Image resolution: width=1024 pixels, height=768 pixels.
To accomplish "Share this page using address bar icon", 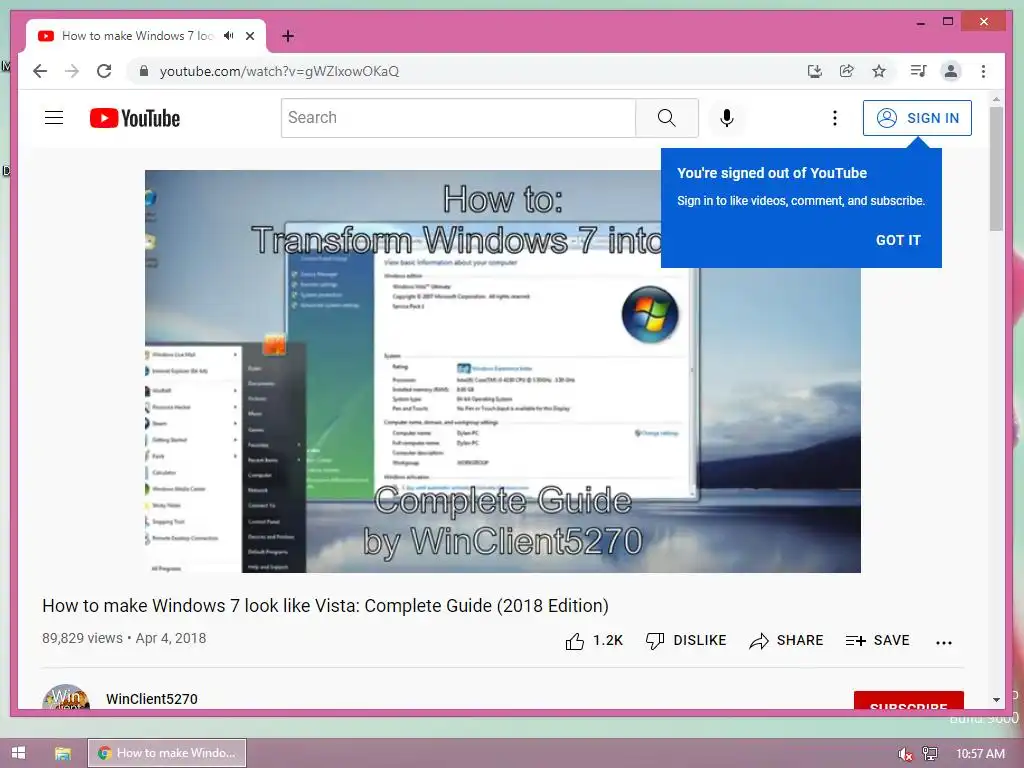I will [x=846, y=71].
